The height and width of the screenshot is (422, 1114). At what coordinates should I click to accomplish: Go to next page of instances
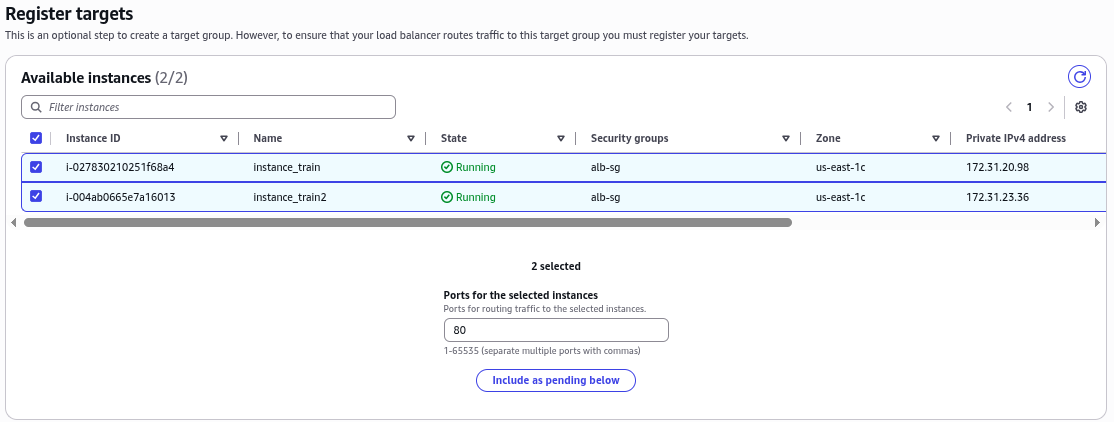1051,107
